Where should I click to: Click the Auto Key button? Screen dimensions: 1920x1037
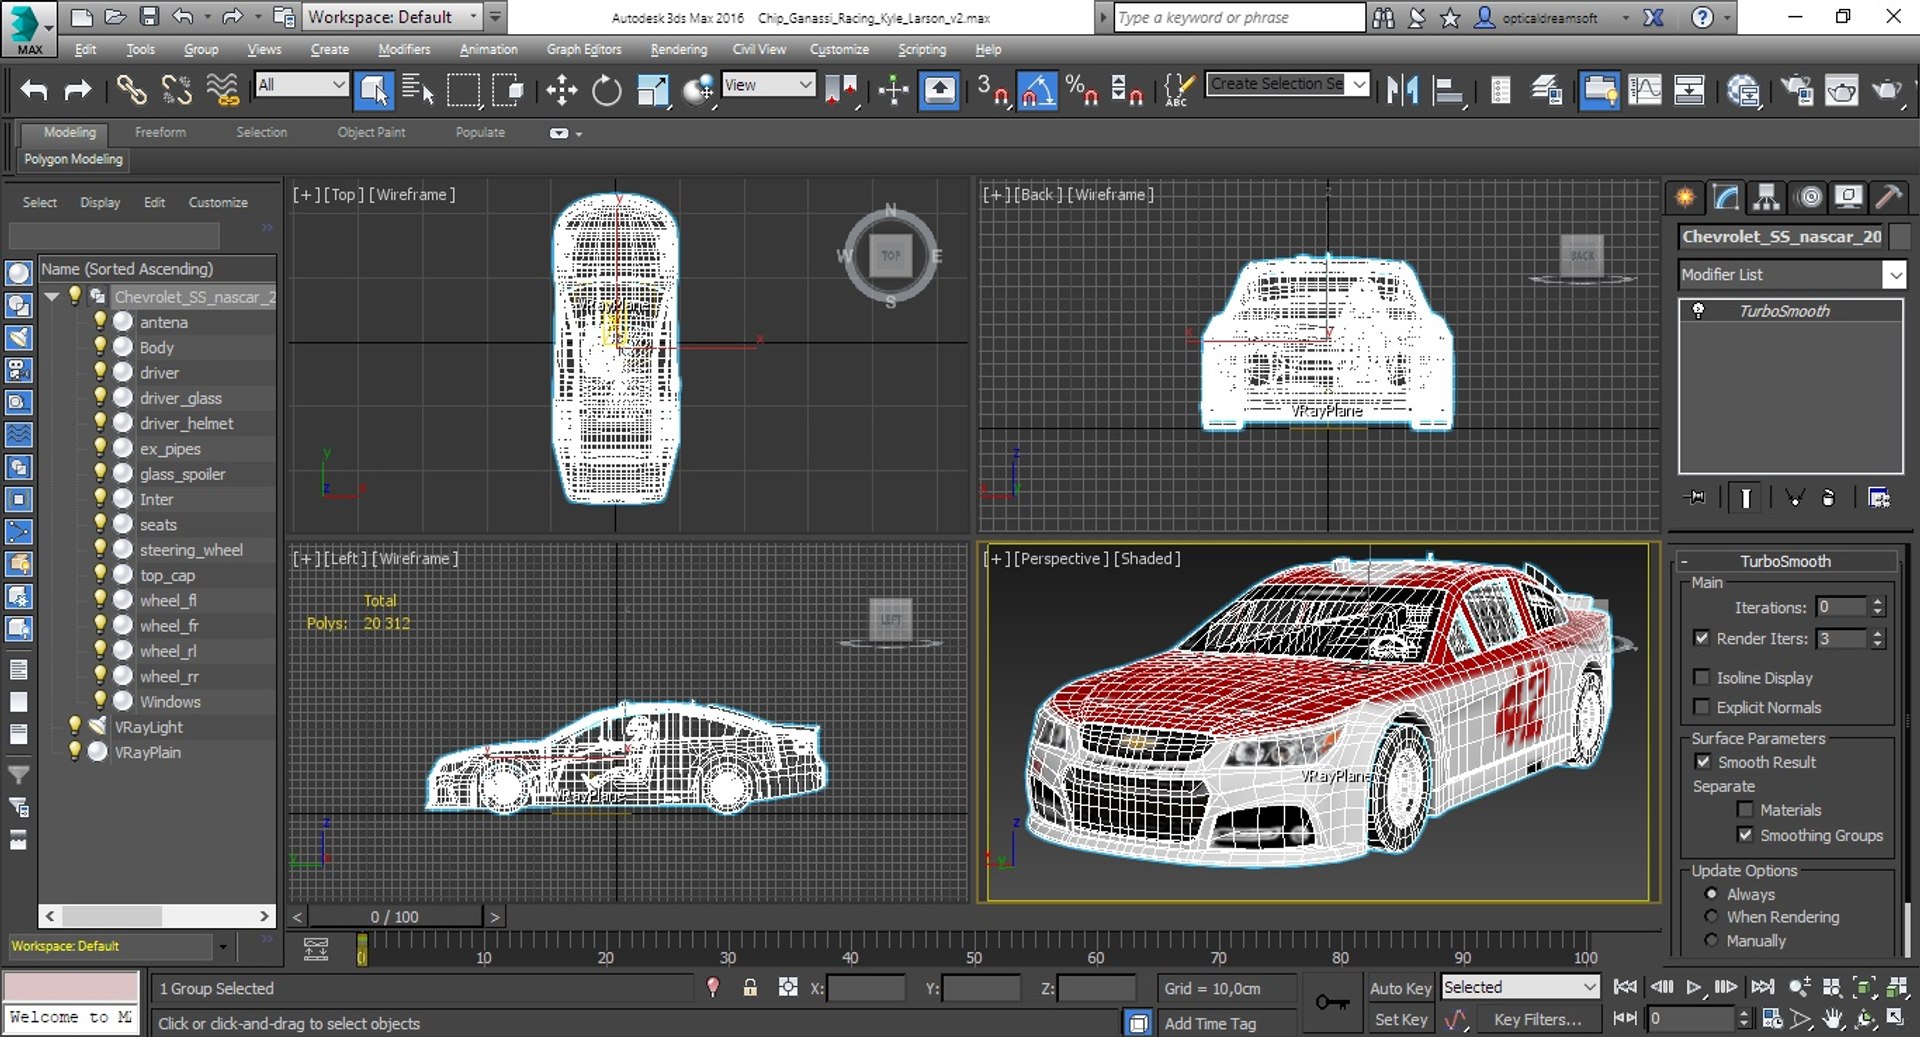(1400, 988)
